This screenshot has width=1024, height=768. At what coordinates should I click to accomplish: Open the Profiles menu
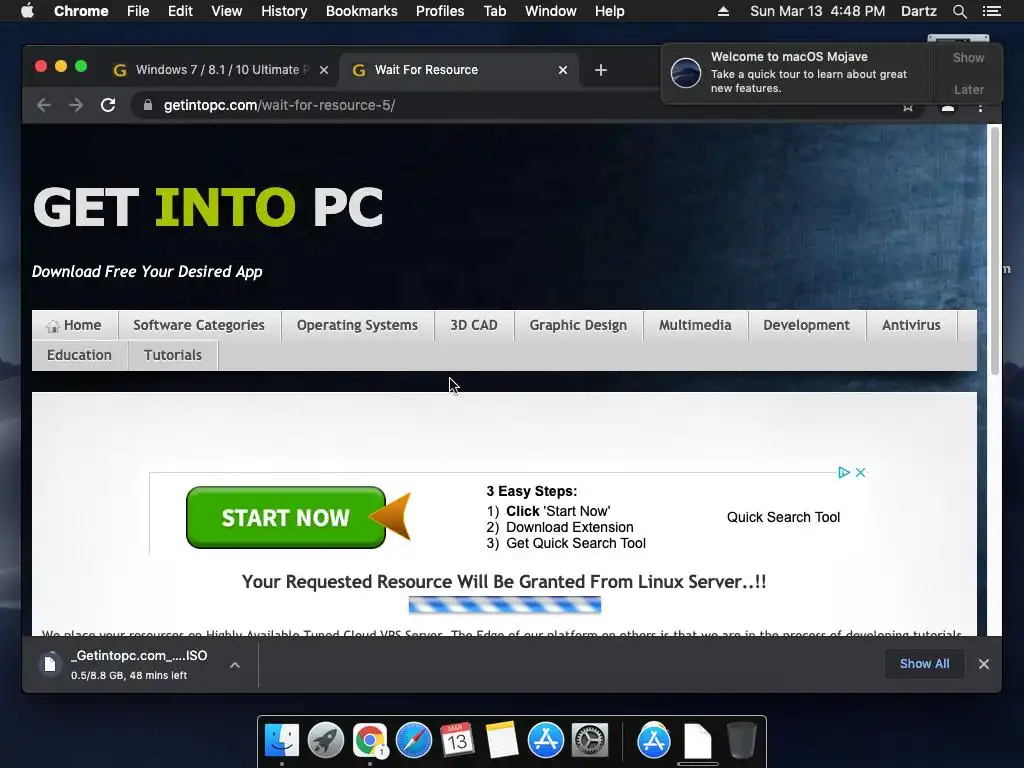(440, 11)
